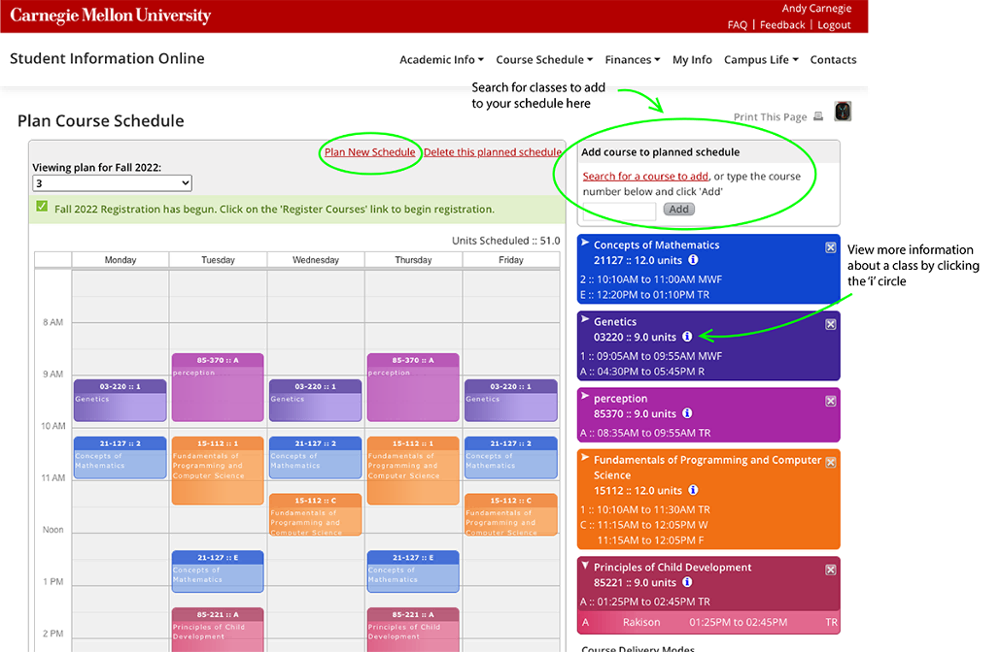This screenshot has width=1000, height=652.
Task: Click the Friday column header
Action: [x=511, y=260]
